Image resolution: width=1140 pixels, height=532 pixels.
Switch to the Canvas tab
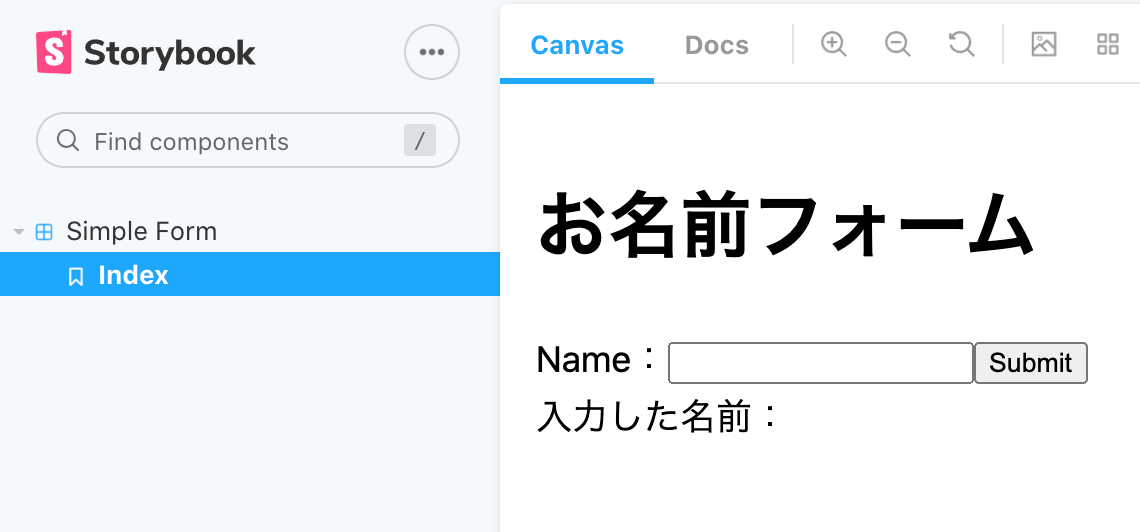(x=577, y=45)
